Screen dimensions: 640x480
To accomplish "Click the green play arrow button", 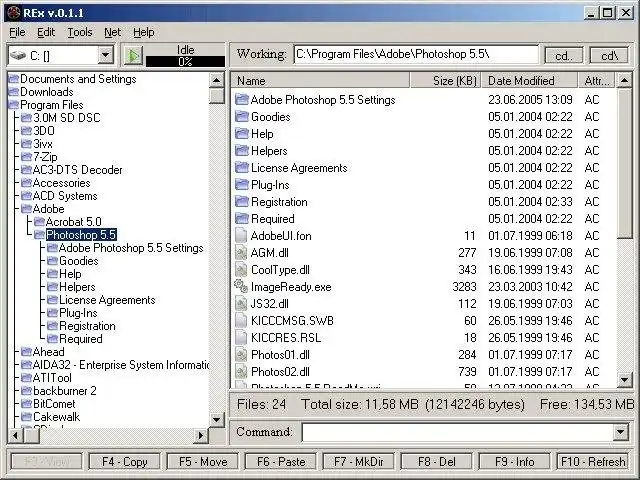I will click(133, 56).
